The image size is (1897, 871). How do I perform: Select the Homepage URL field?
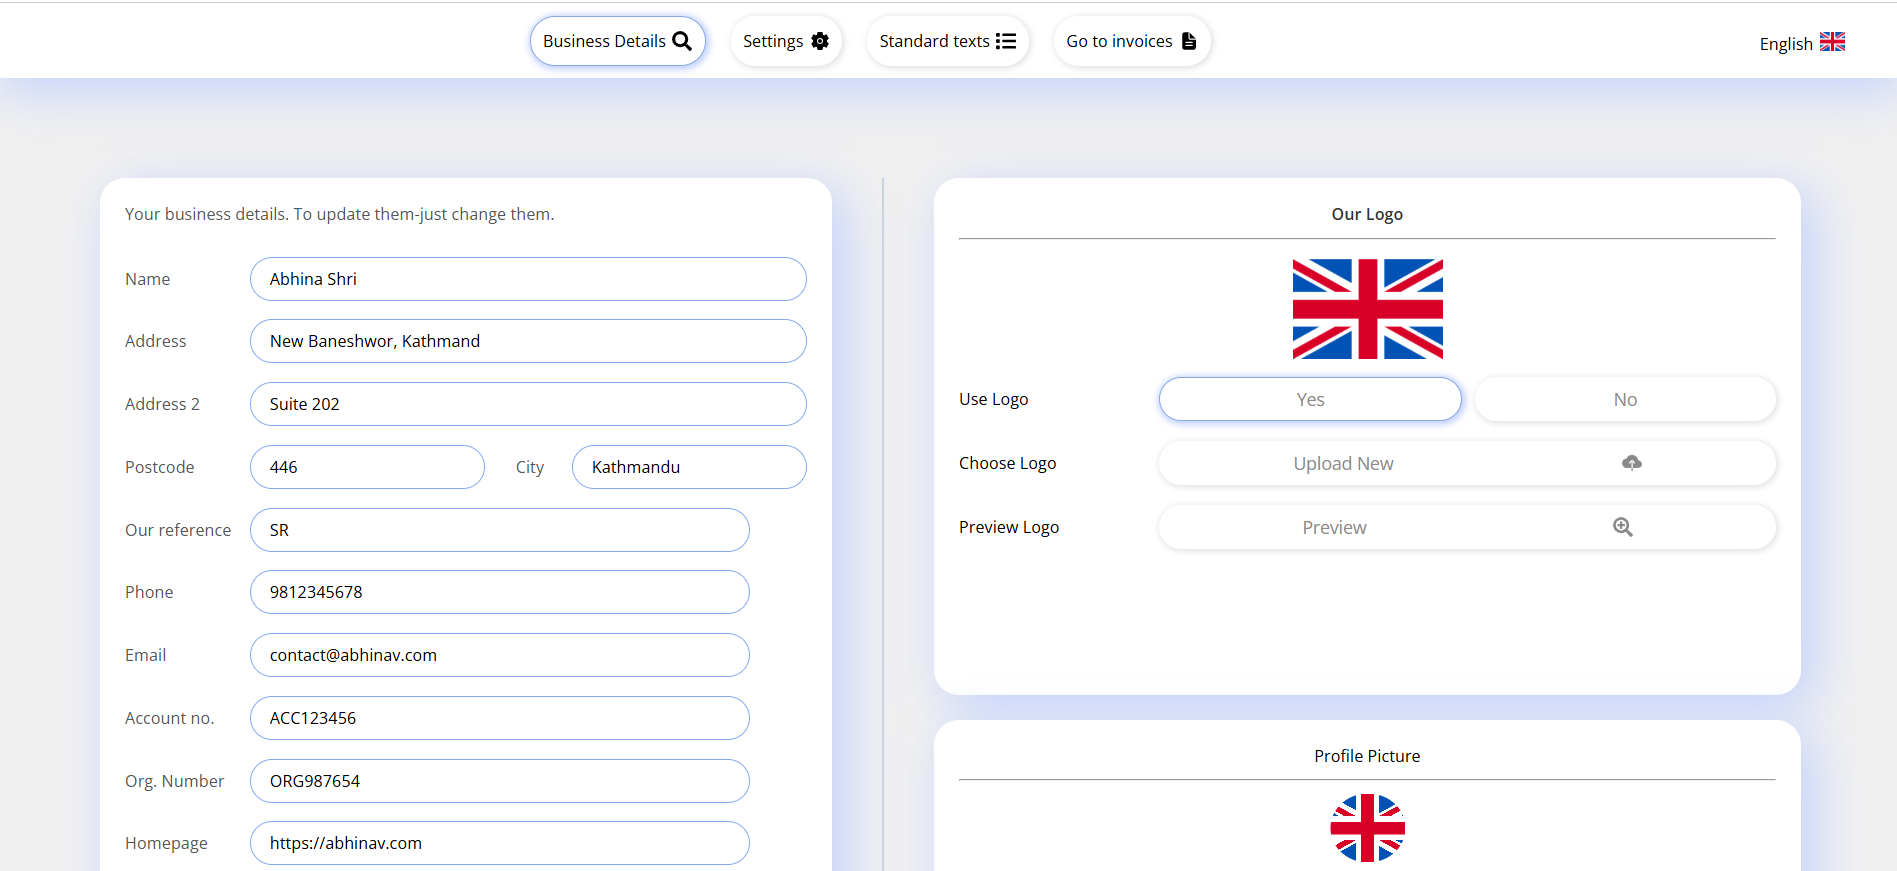point(499,843)
